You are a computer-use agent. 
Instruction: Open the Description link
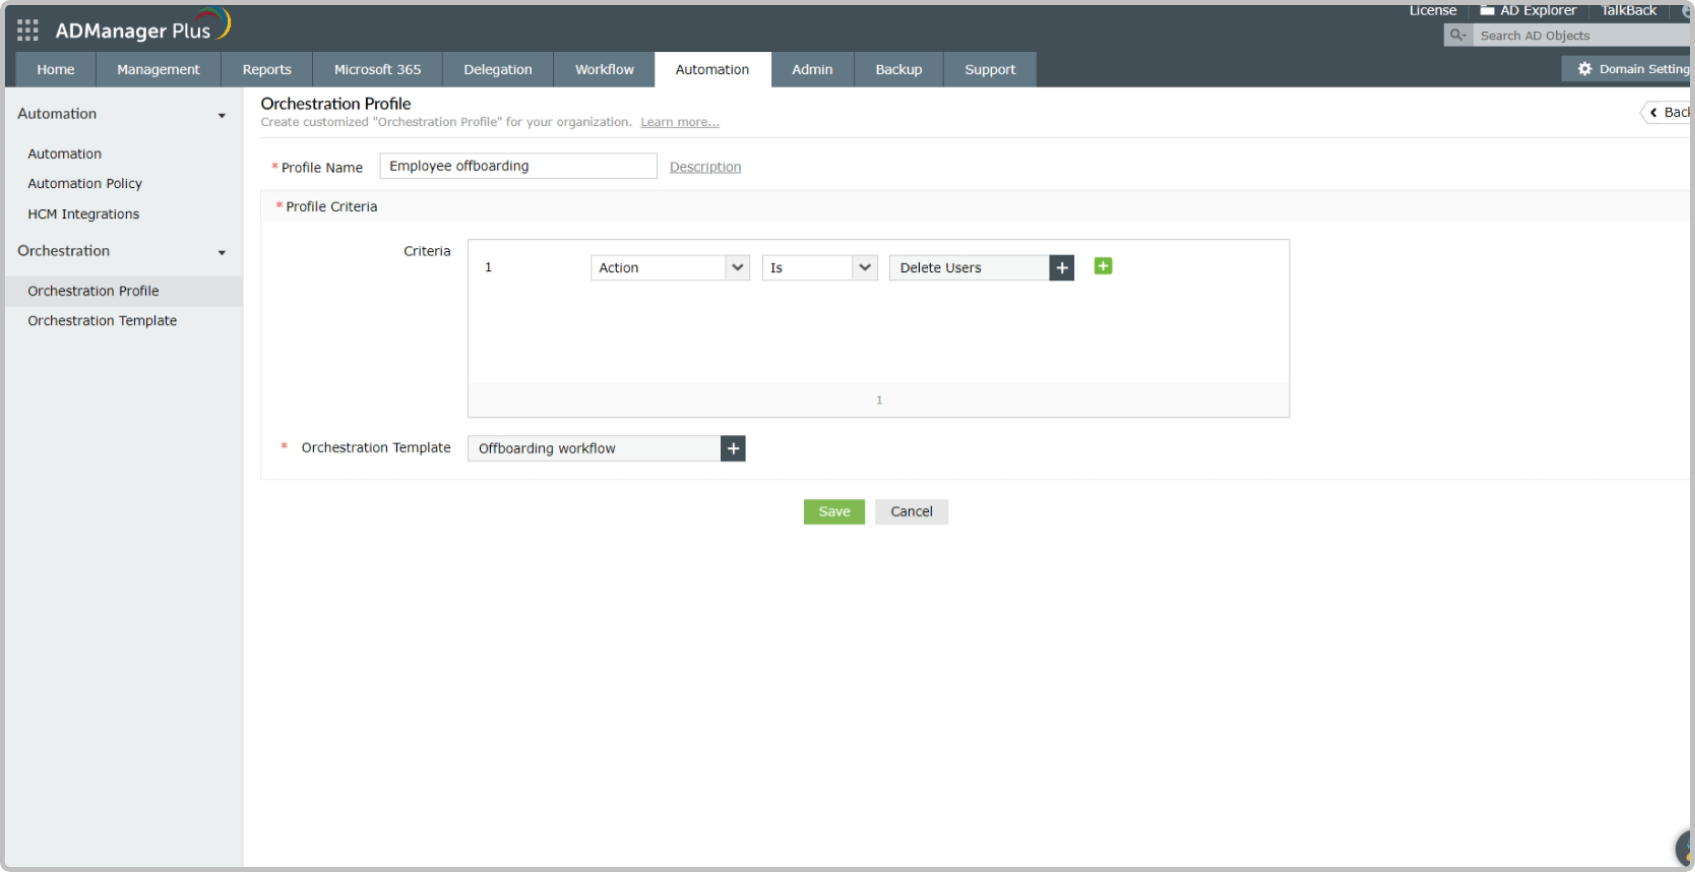coord(705,167)
